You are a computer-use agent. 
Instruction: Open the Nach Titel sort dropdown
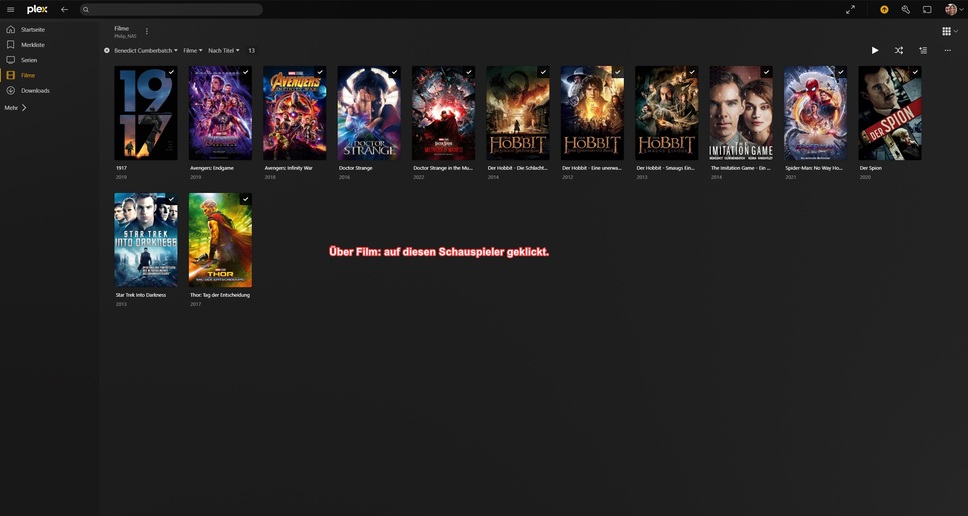tap(223, 51)
